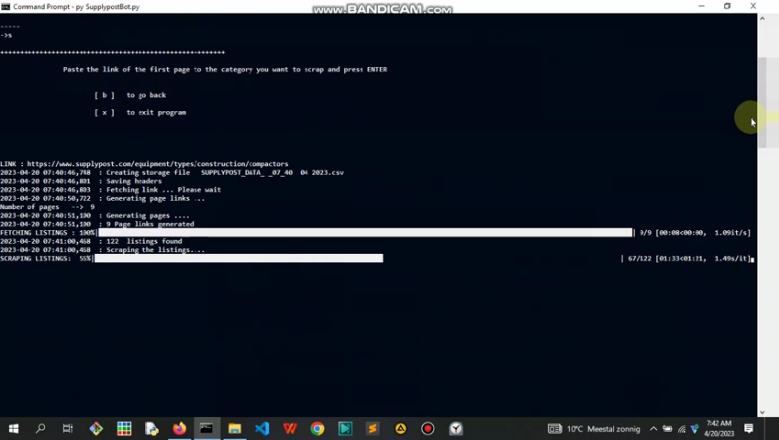Open the Python file icon in taskbar
The height and width of the screenshot is (440, 779).
tap(152, 428)
